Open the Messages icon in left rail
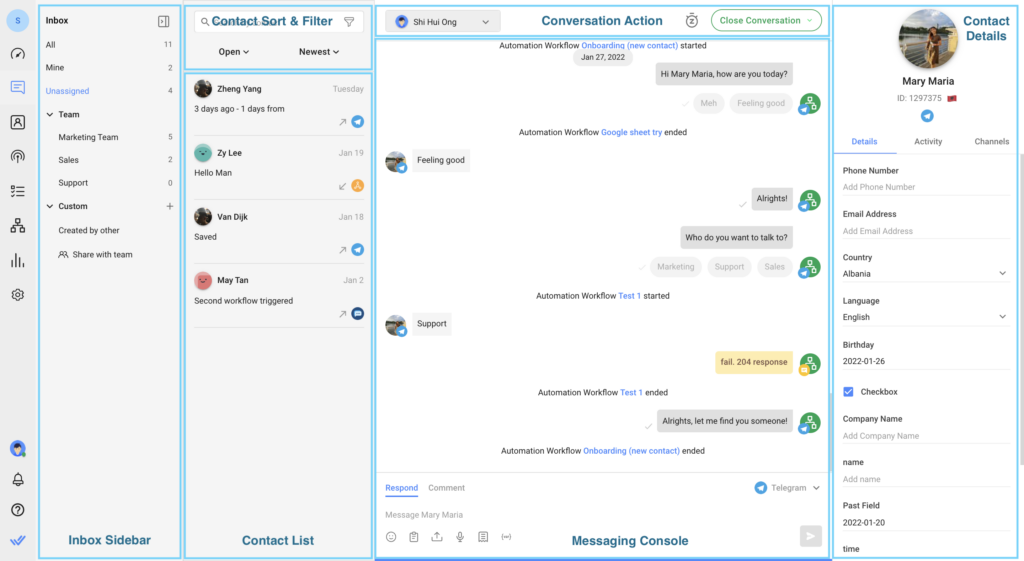The height and width of the screenshot is (561, 1024). 18,88
